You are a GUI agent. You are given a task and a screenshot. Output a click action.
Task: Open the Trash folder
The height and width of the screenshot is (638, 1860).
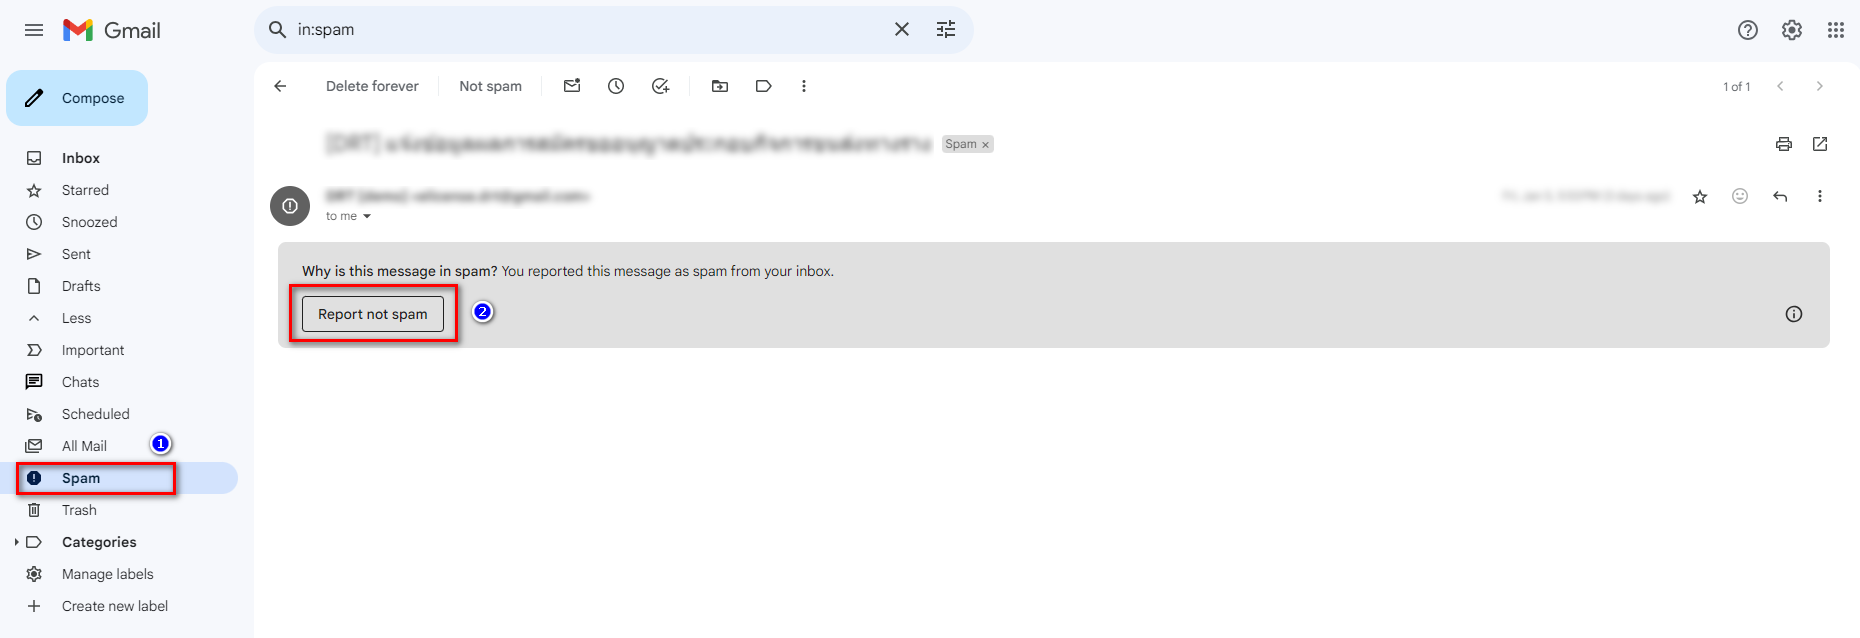[x=79, y=510]
